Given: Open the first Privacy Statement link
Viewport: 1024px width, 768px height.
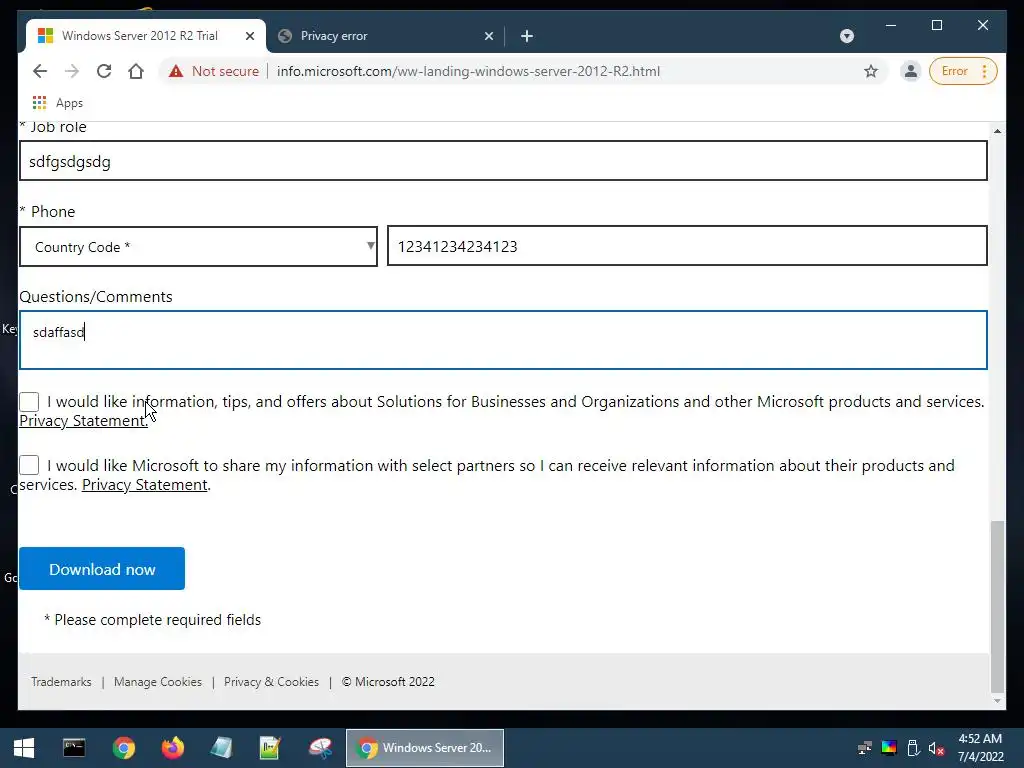Looking at the screenshot, I should click(83, 421).
